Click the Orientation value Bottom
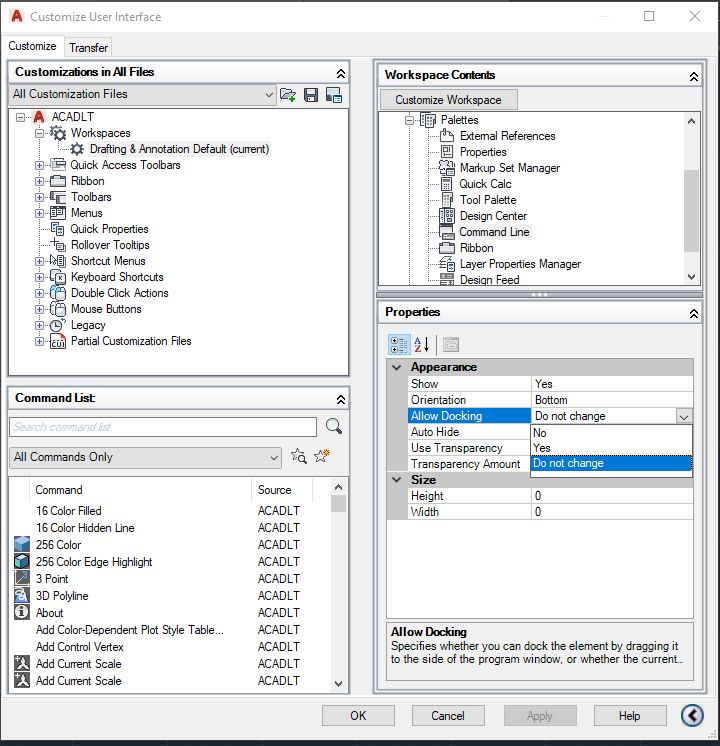This screenshot has height=746, width=720. (x=612, y=400)
